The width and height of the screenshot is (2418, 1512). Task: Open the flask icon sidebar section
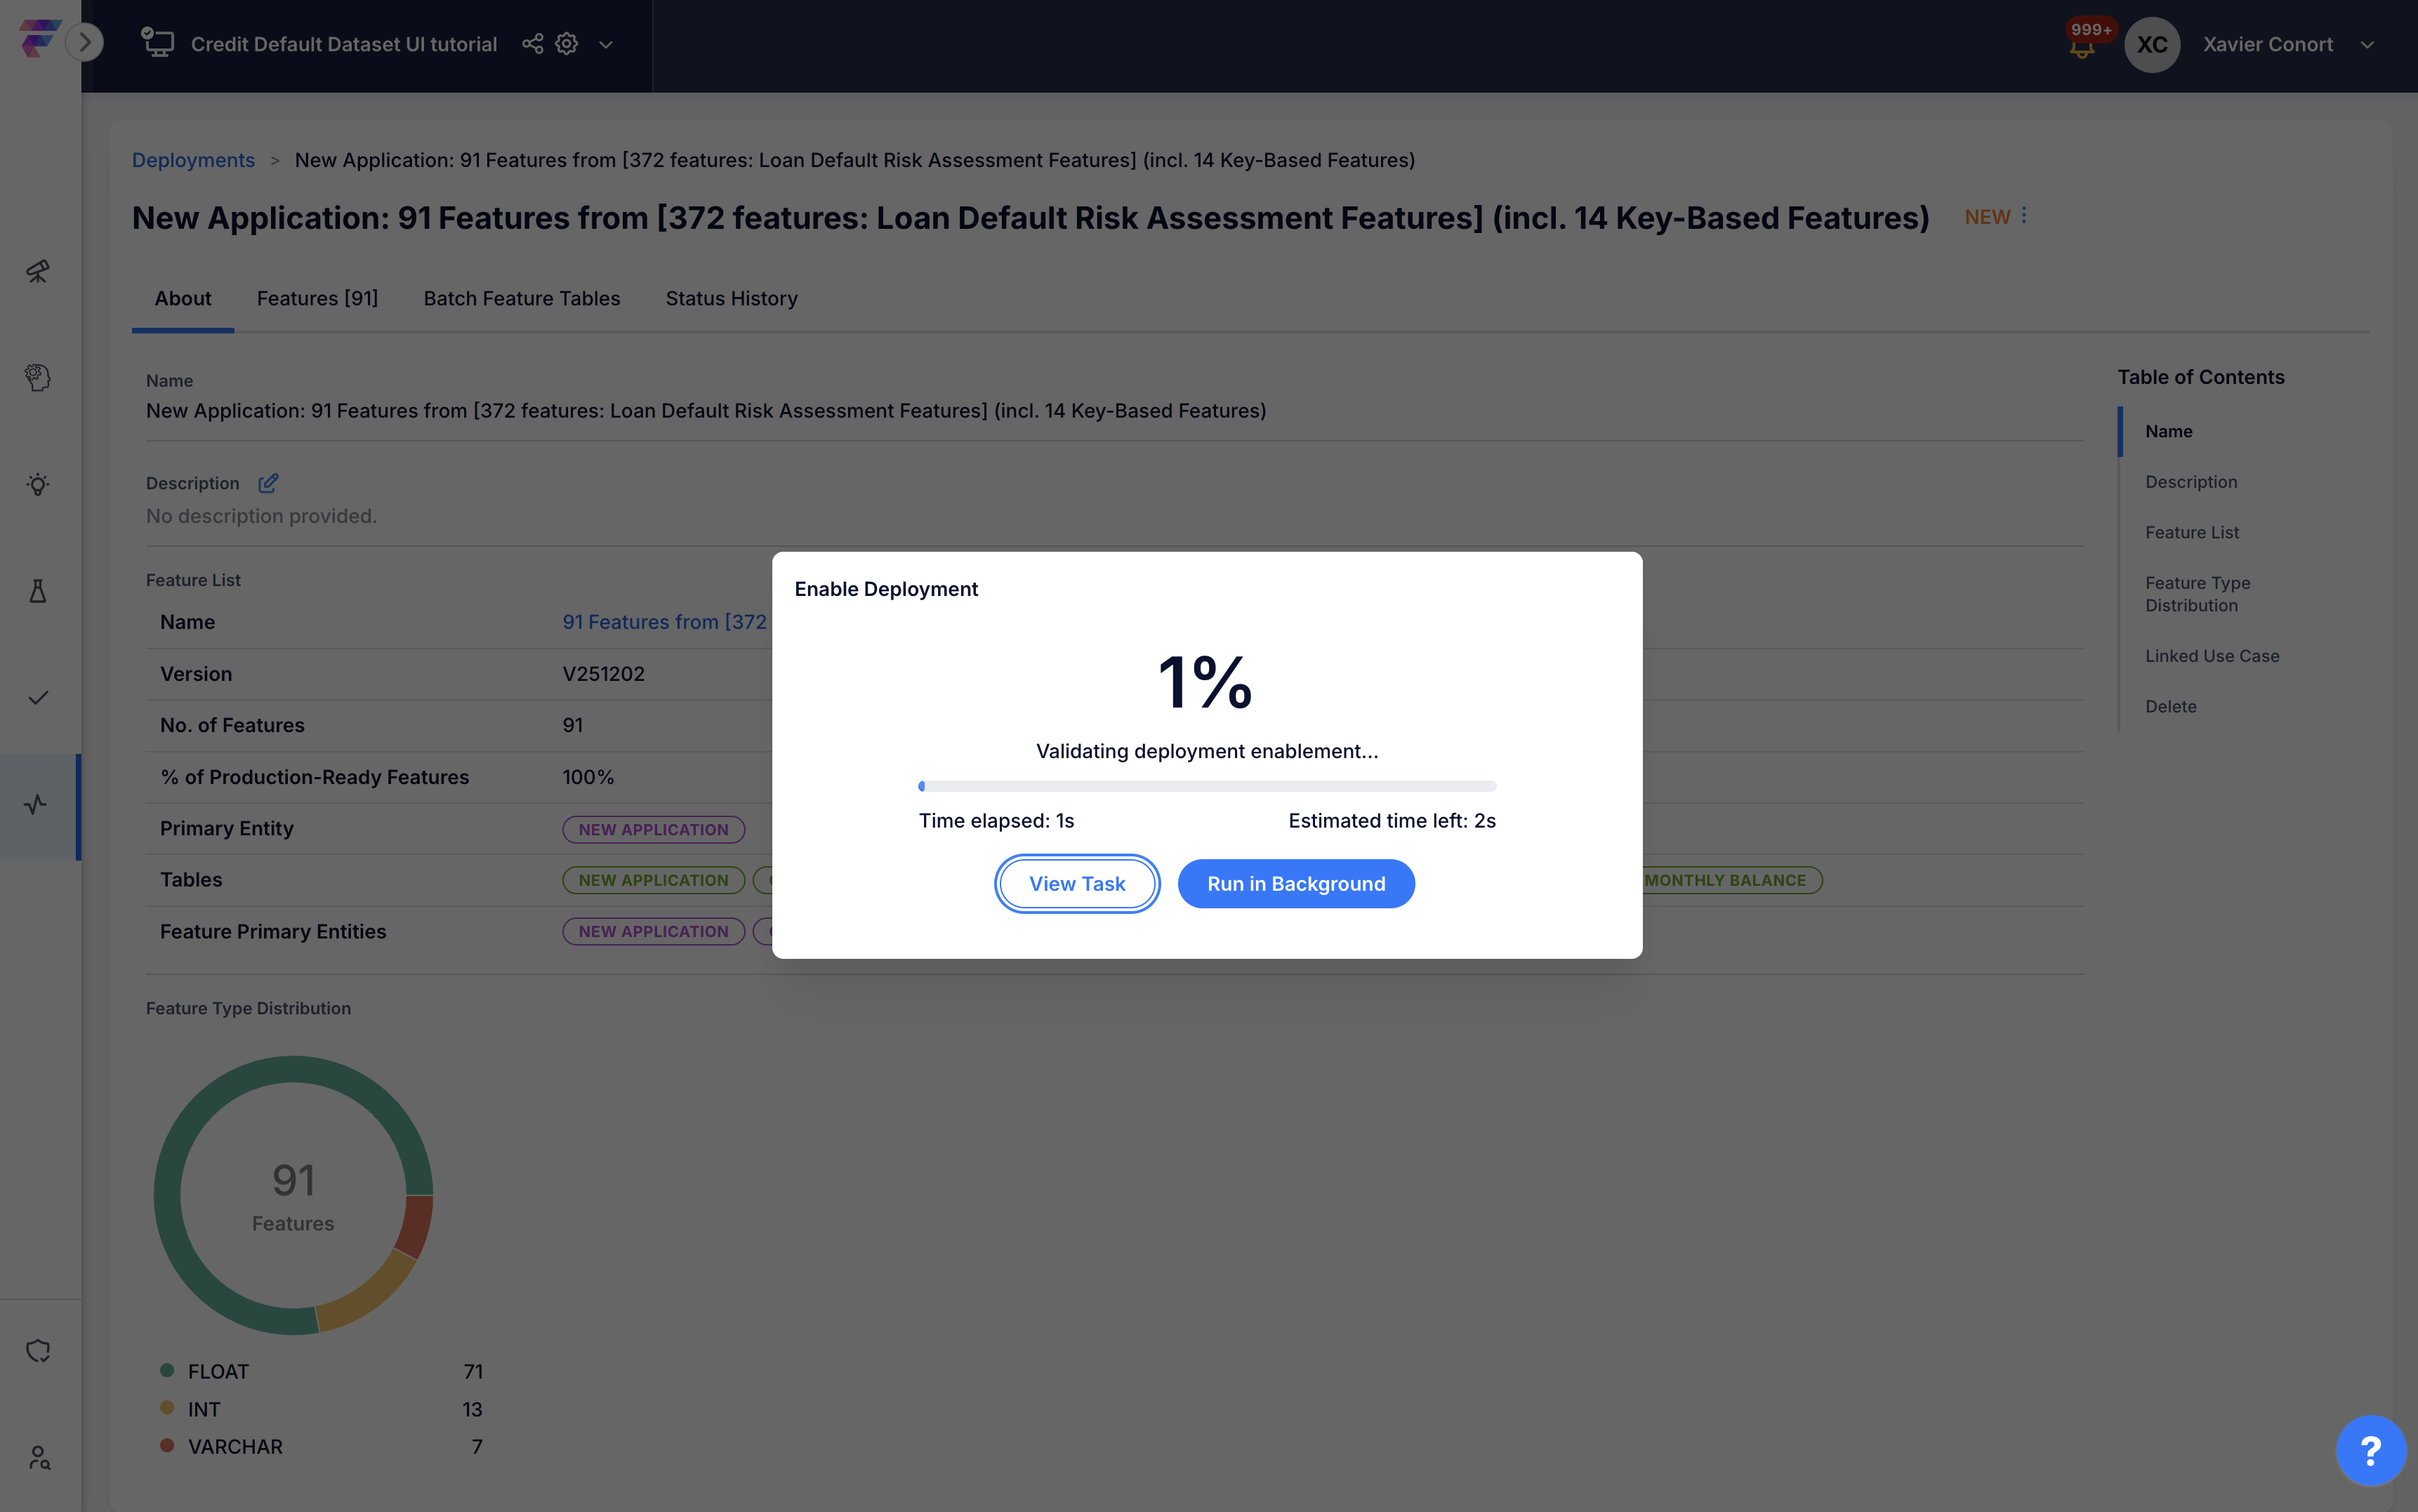38,591
